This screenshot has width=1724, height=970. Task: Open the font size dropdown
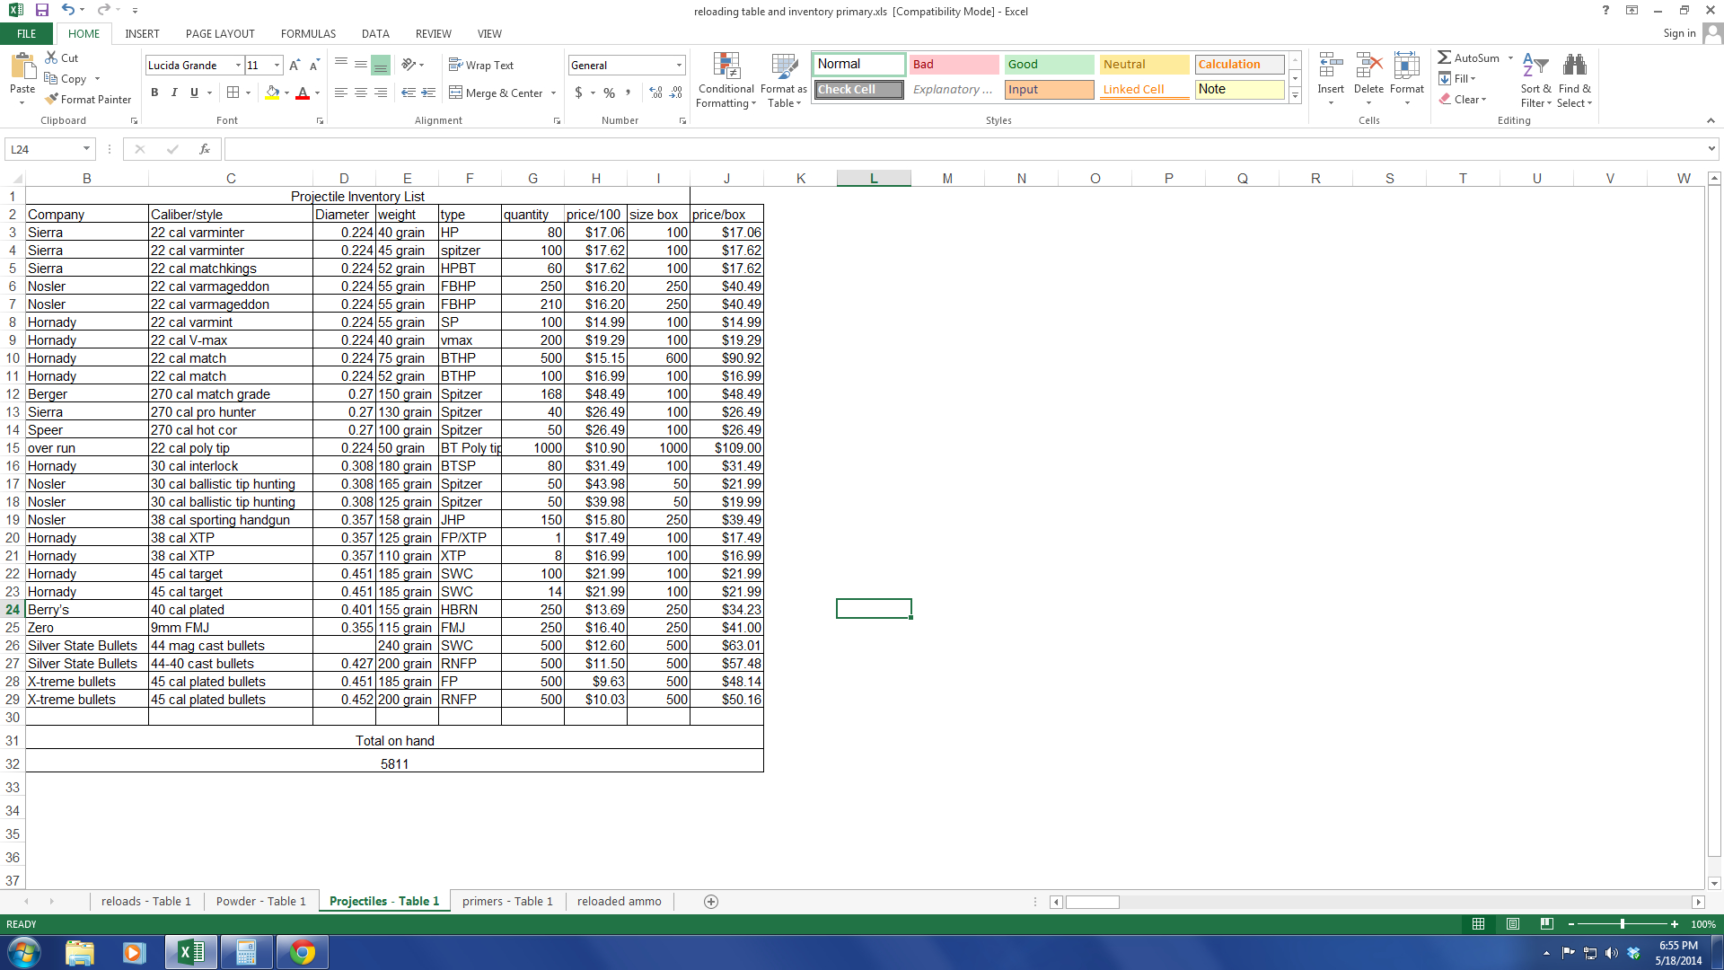[x=276, y=64]
